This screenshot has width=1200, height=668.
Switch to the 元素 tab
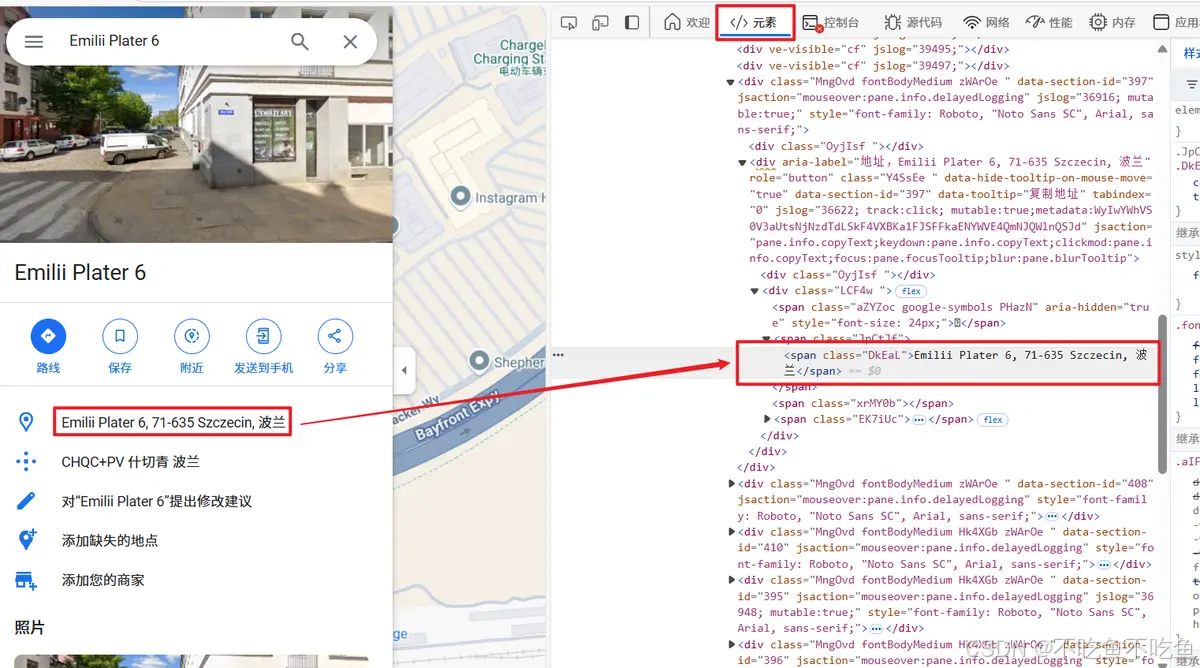pos(754,22)
